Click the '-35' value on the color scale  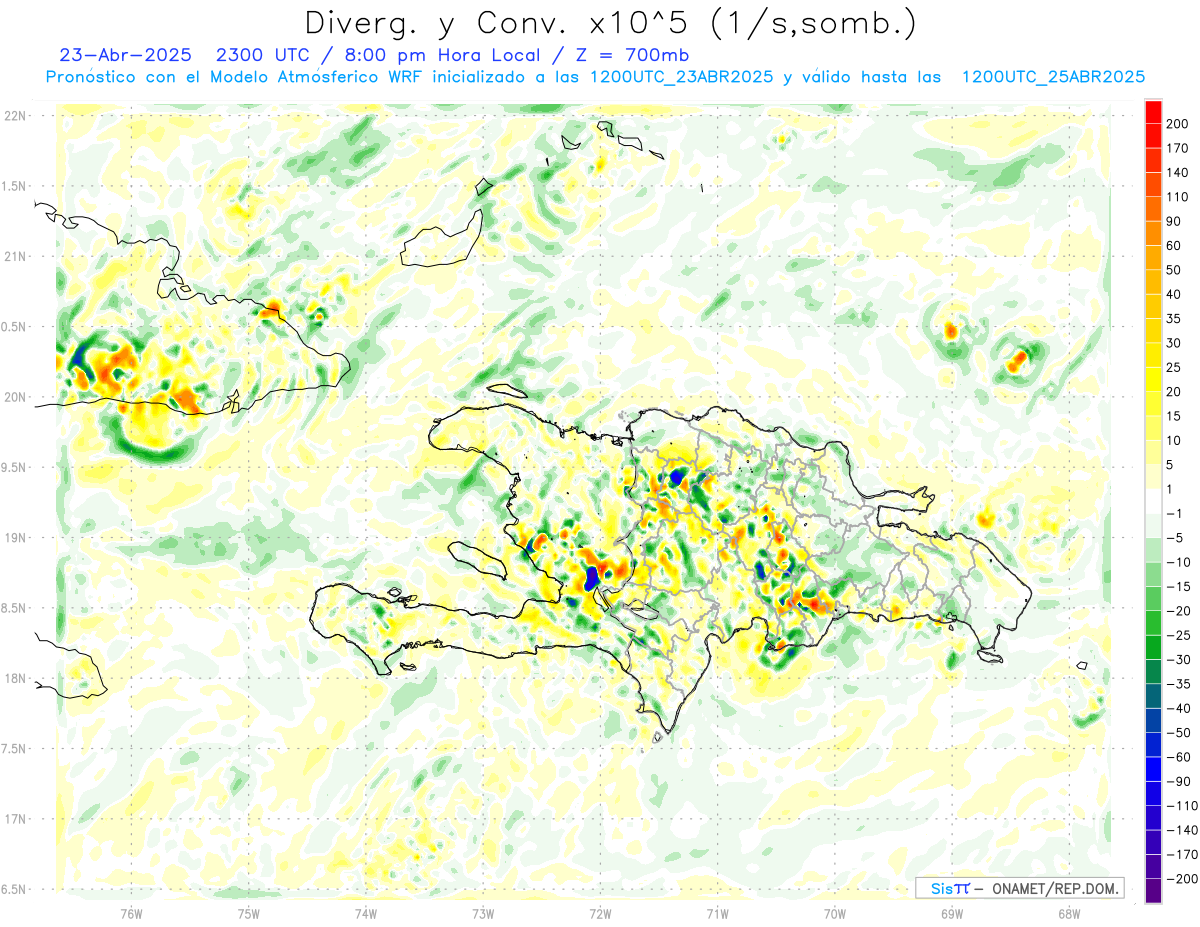(x=1177, y=684)
